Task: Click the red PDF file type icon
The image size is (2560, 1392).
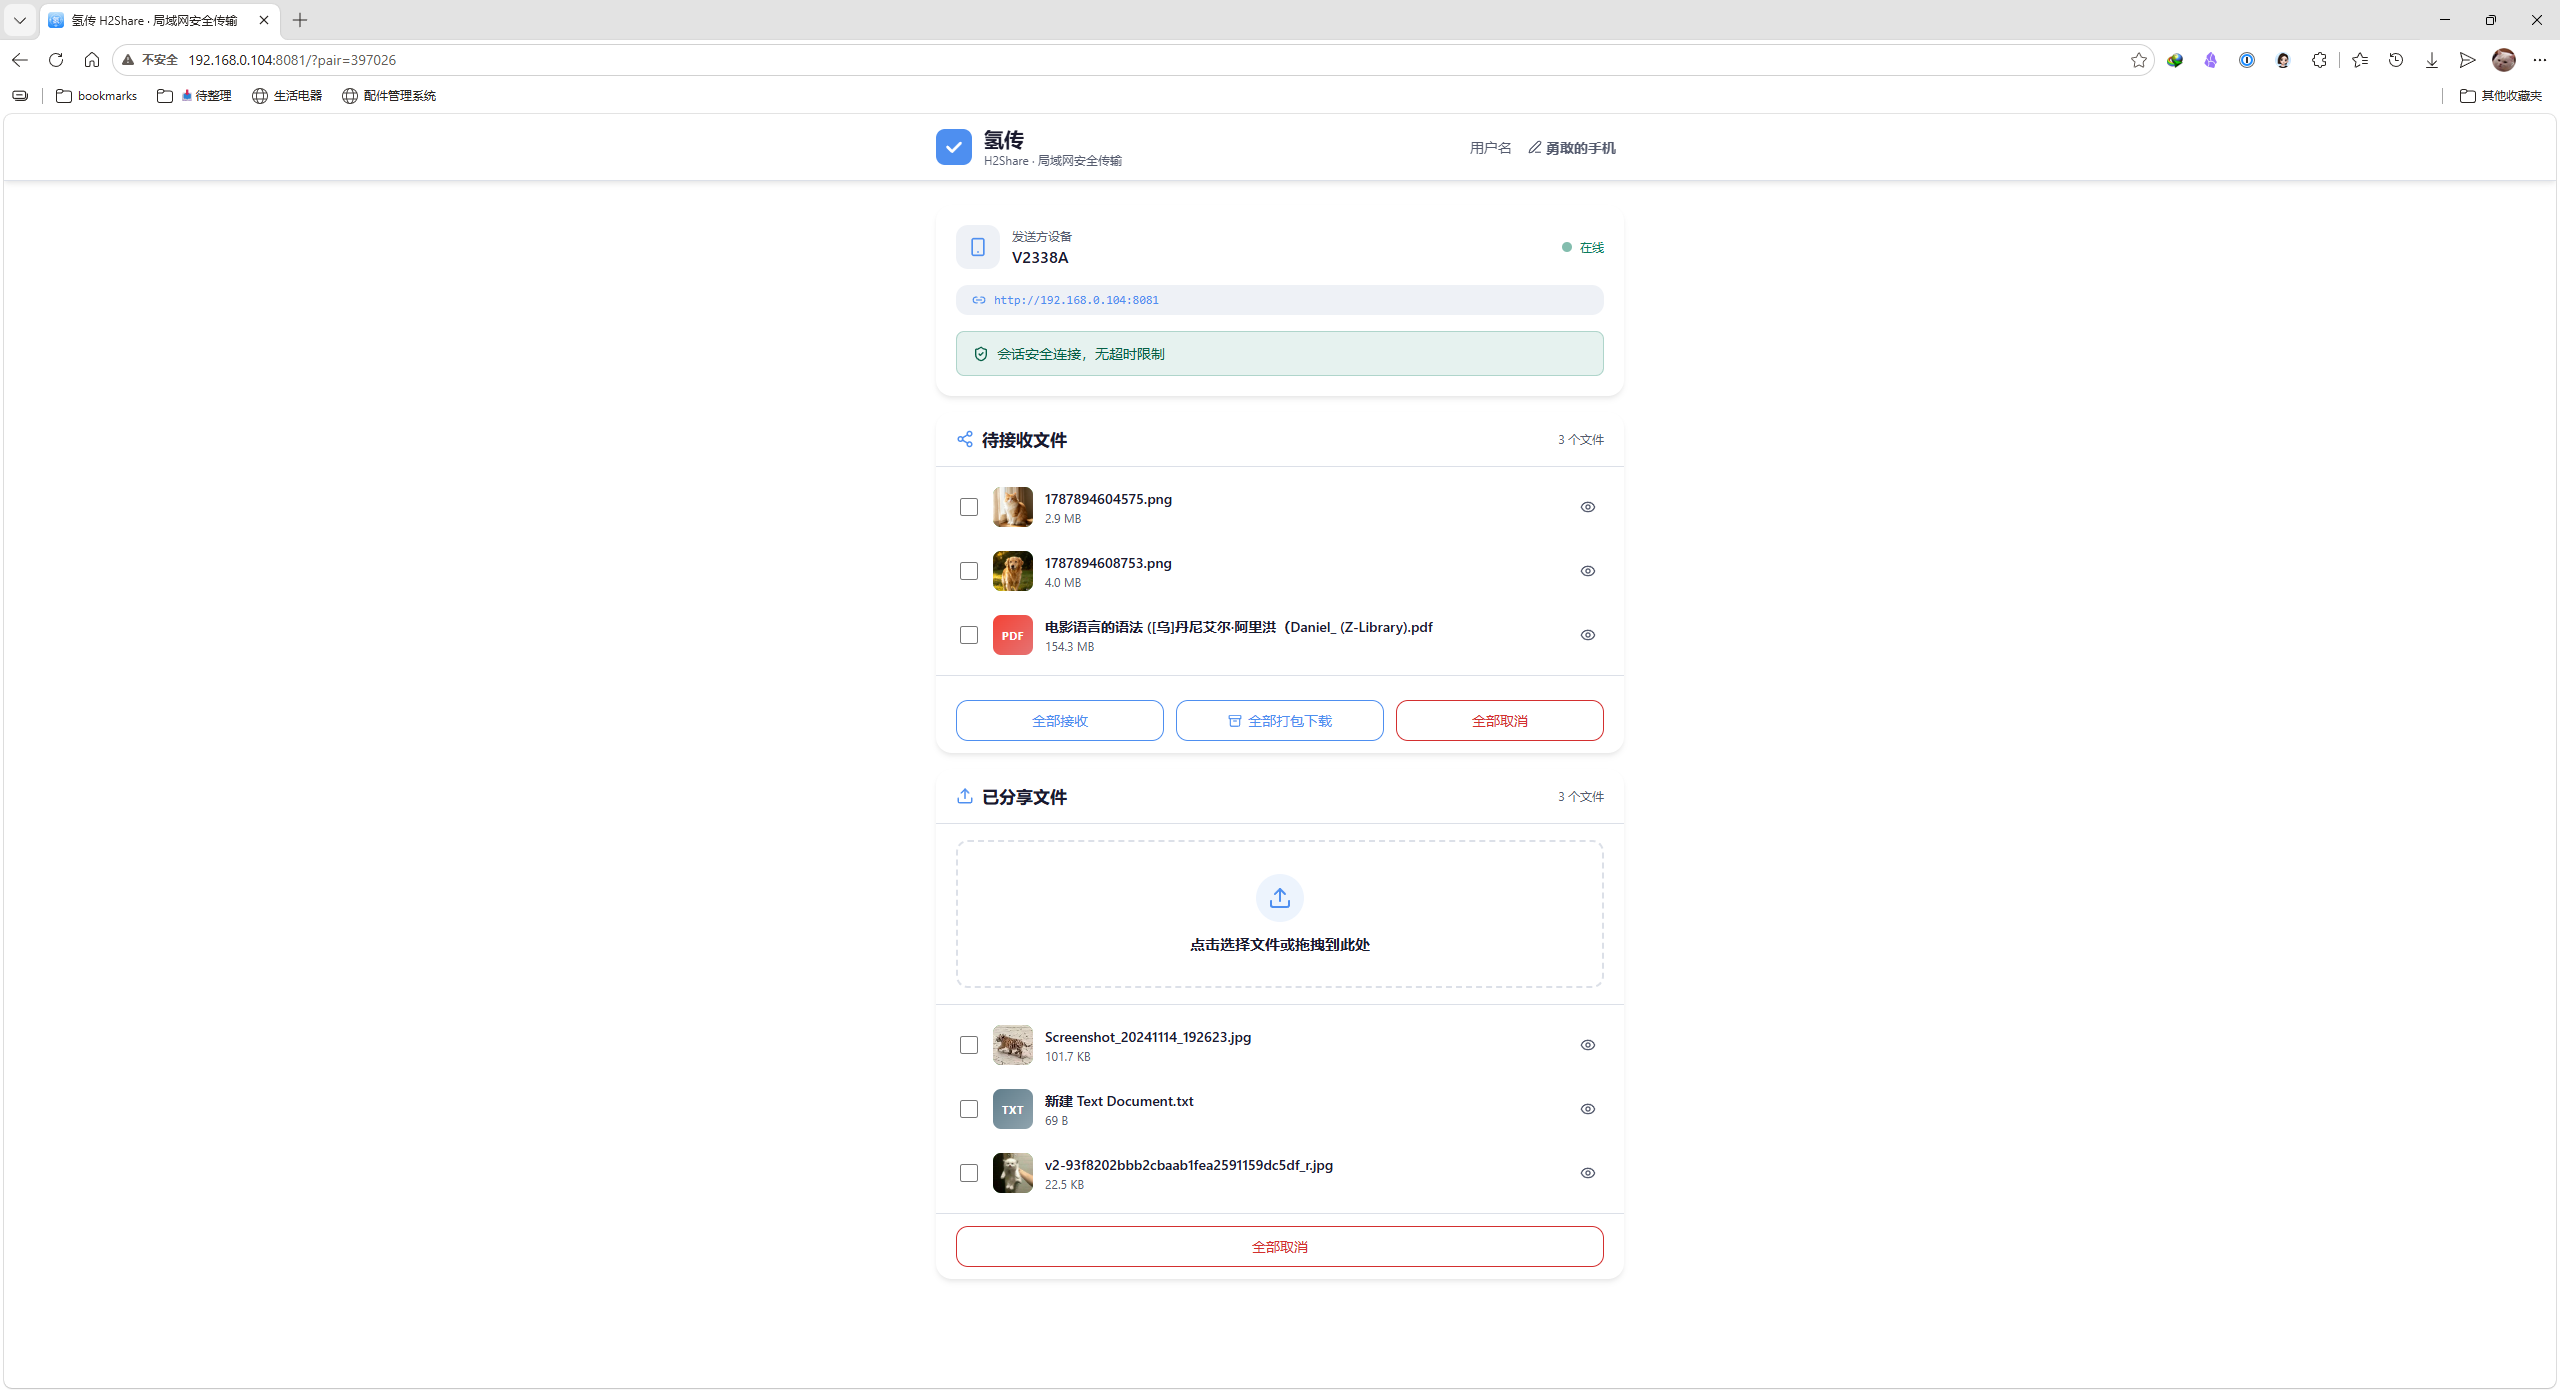Action: [1012, 635]
